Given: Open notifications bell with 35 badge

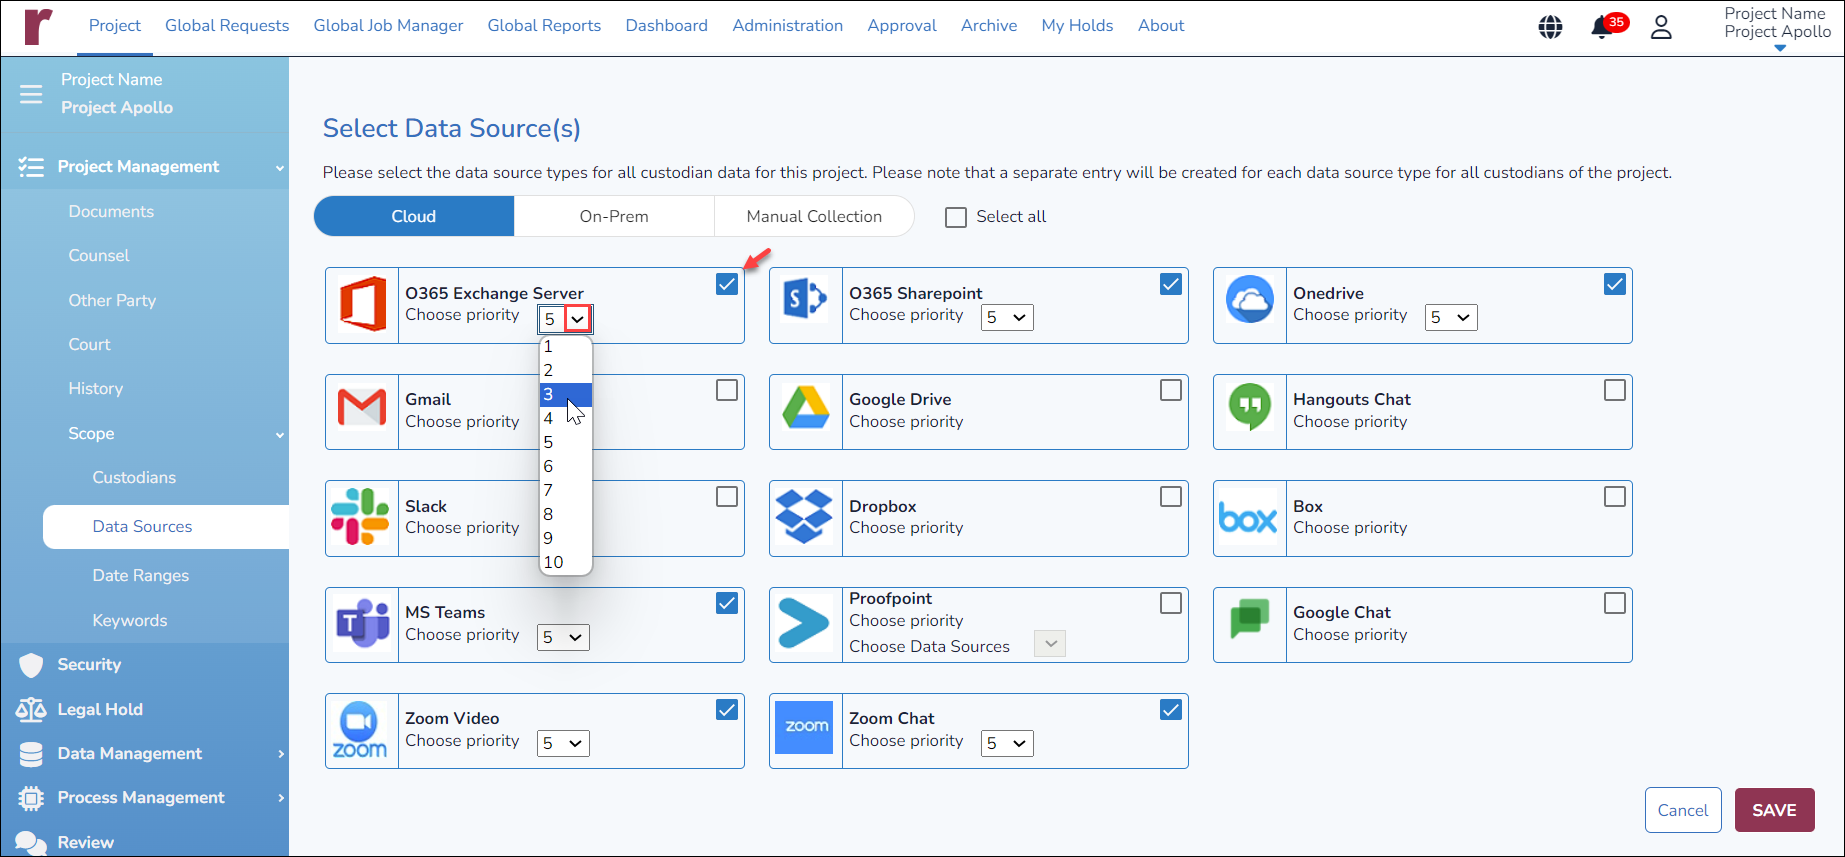Looking at the screenshot, I should click(1607, 26).
